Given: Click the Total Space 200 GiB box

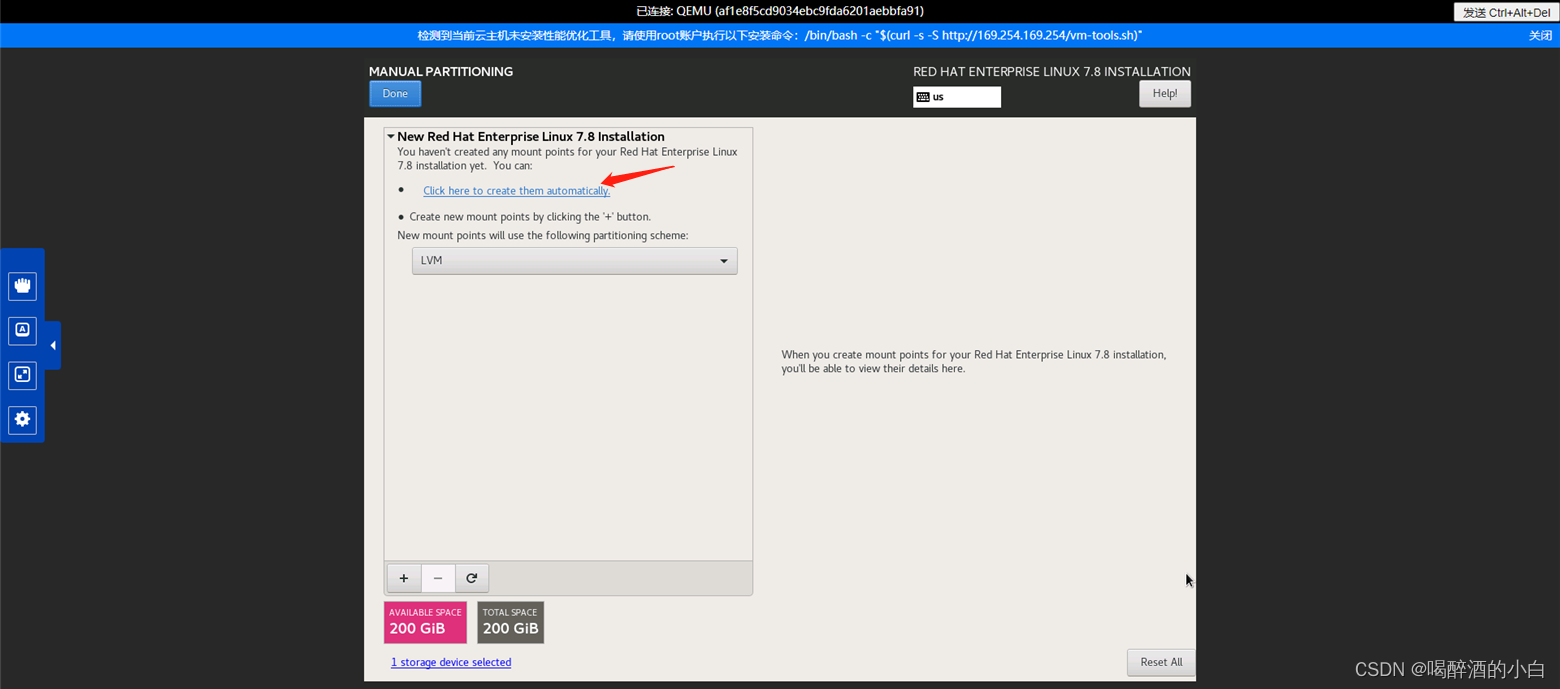Looking at the screenshot, I should 511,622.
